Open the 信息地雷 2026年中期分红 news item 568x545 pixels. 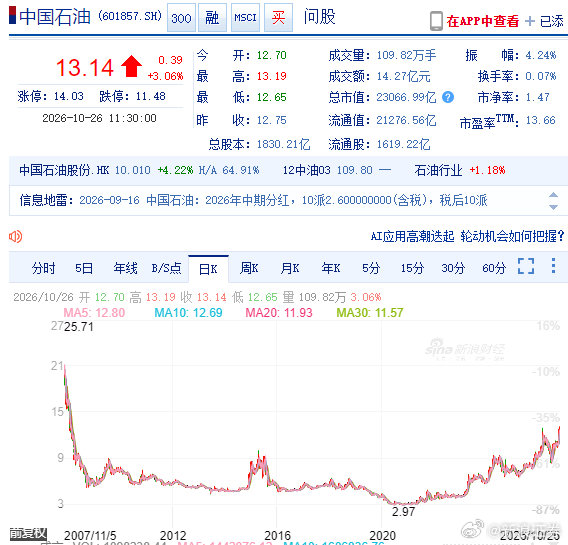click(283, 200)
